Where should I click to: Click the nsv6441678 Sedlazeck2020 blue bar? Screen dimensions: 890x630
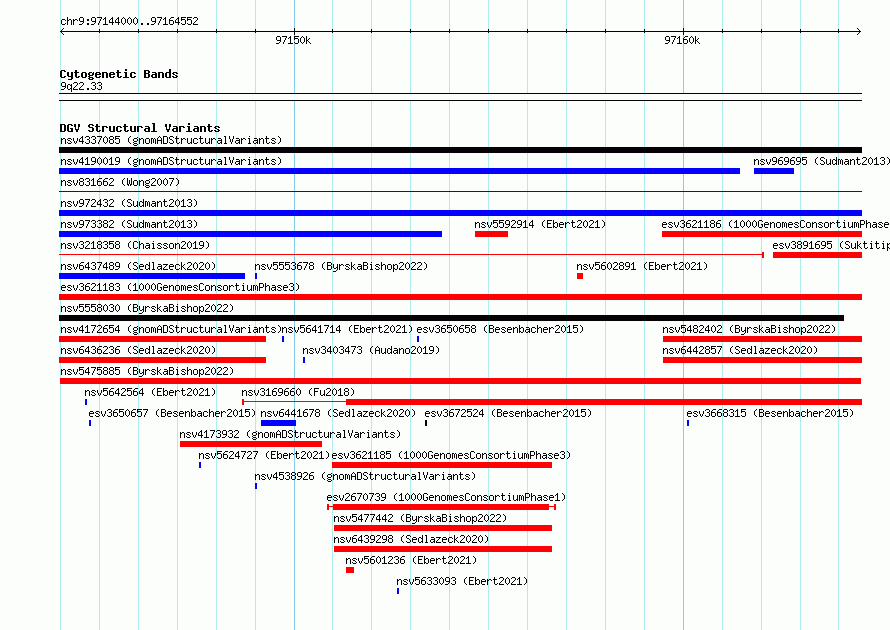278,423
